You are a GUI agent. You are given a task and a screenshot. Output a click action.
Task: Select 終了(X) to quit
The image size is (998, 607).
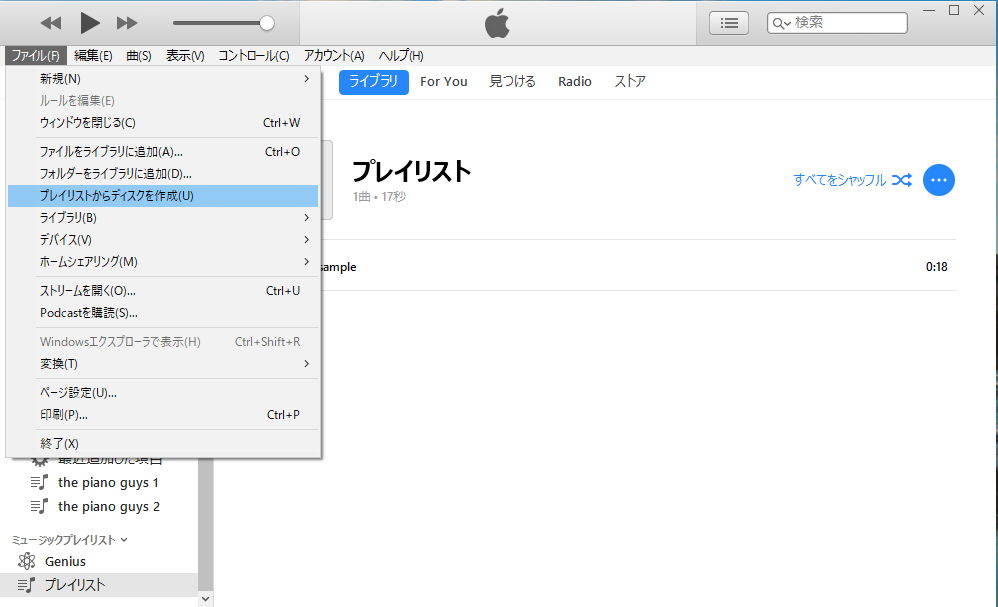pos(163,443)
